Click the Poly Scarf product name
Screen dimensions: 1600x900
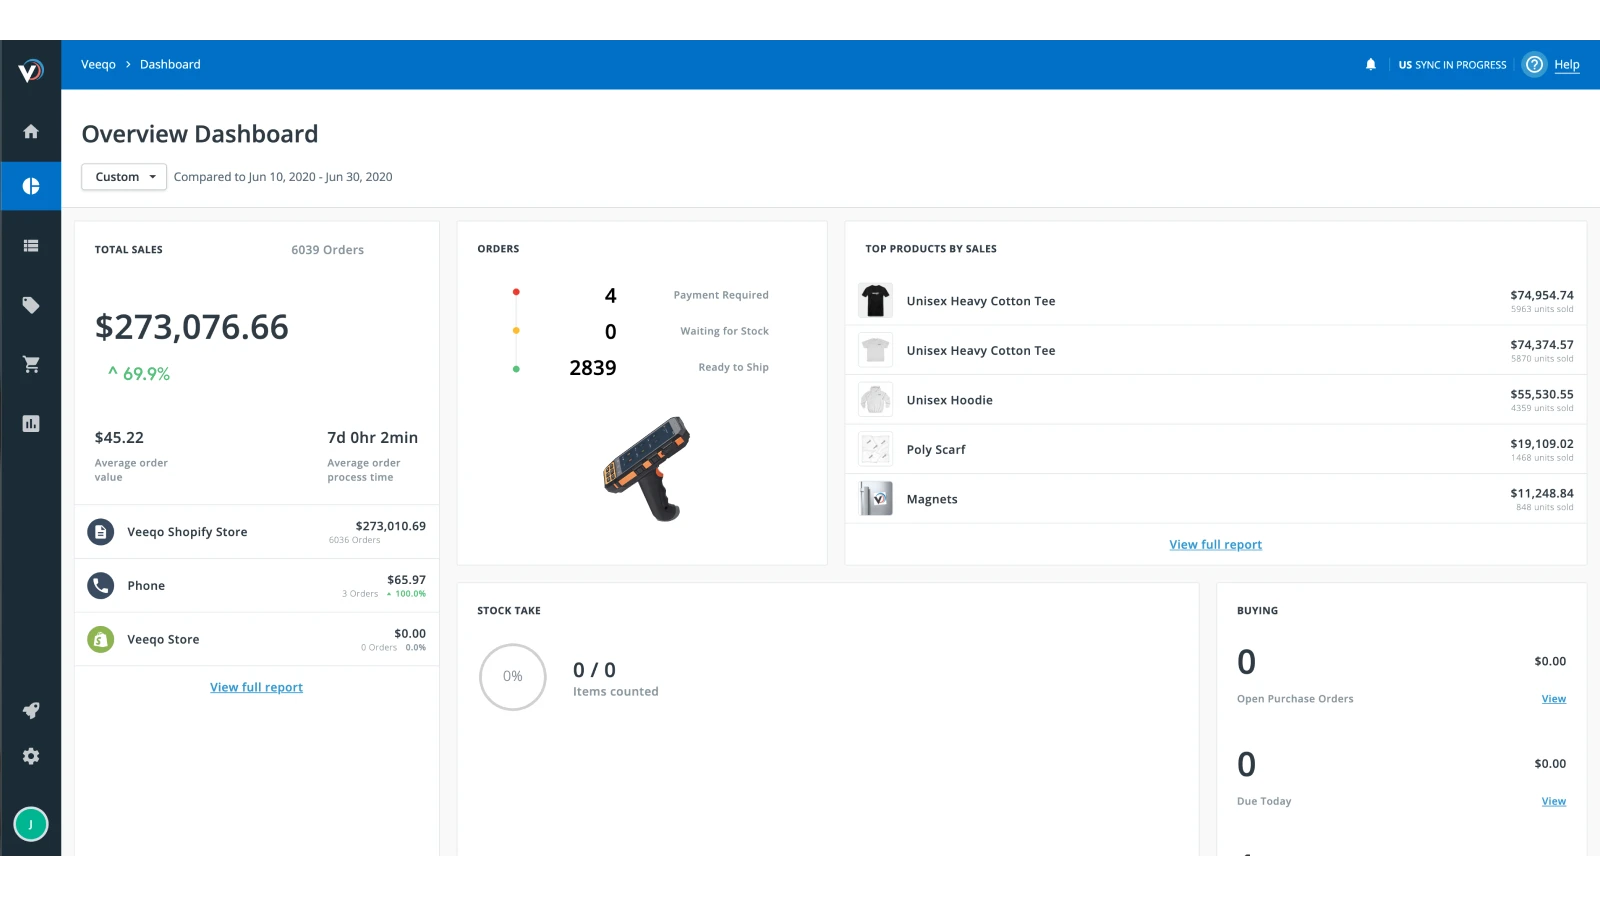[936, 450]
